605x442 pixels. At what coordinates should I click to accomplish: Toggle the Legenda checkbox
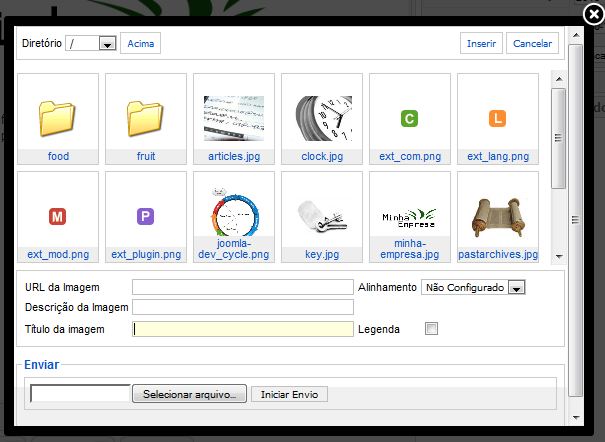coord(431,329)
